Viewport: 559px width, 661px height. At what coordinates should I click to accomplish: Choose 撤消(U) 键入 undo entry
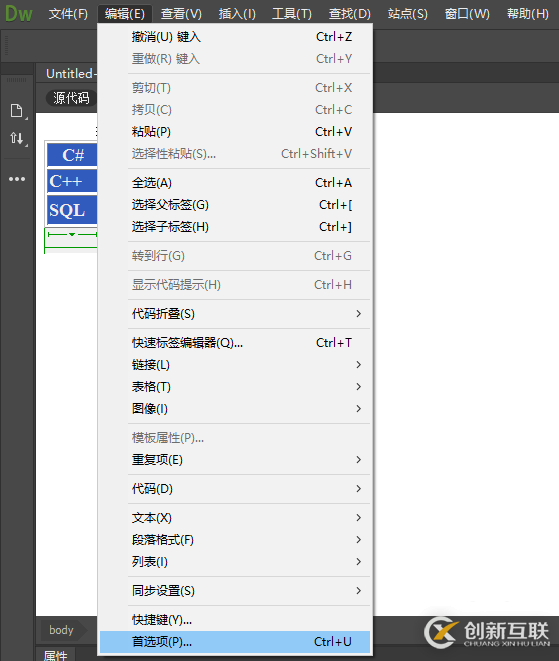tap(235, 37)
